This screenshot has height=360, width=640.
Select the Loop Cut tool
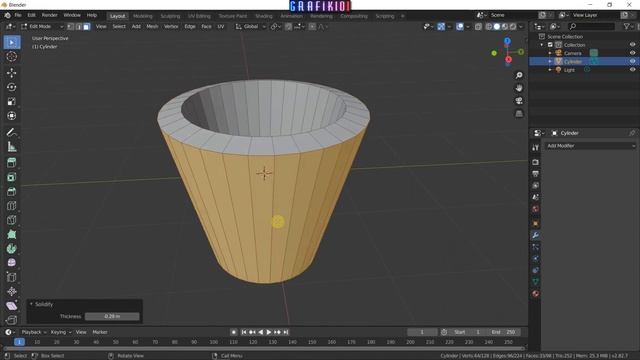click(12, 206)
